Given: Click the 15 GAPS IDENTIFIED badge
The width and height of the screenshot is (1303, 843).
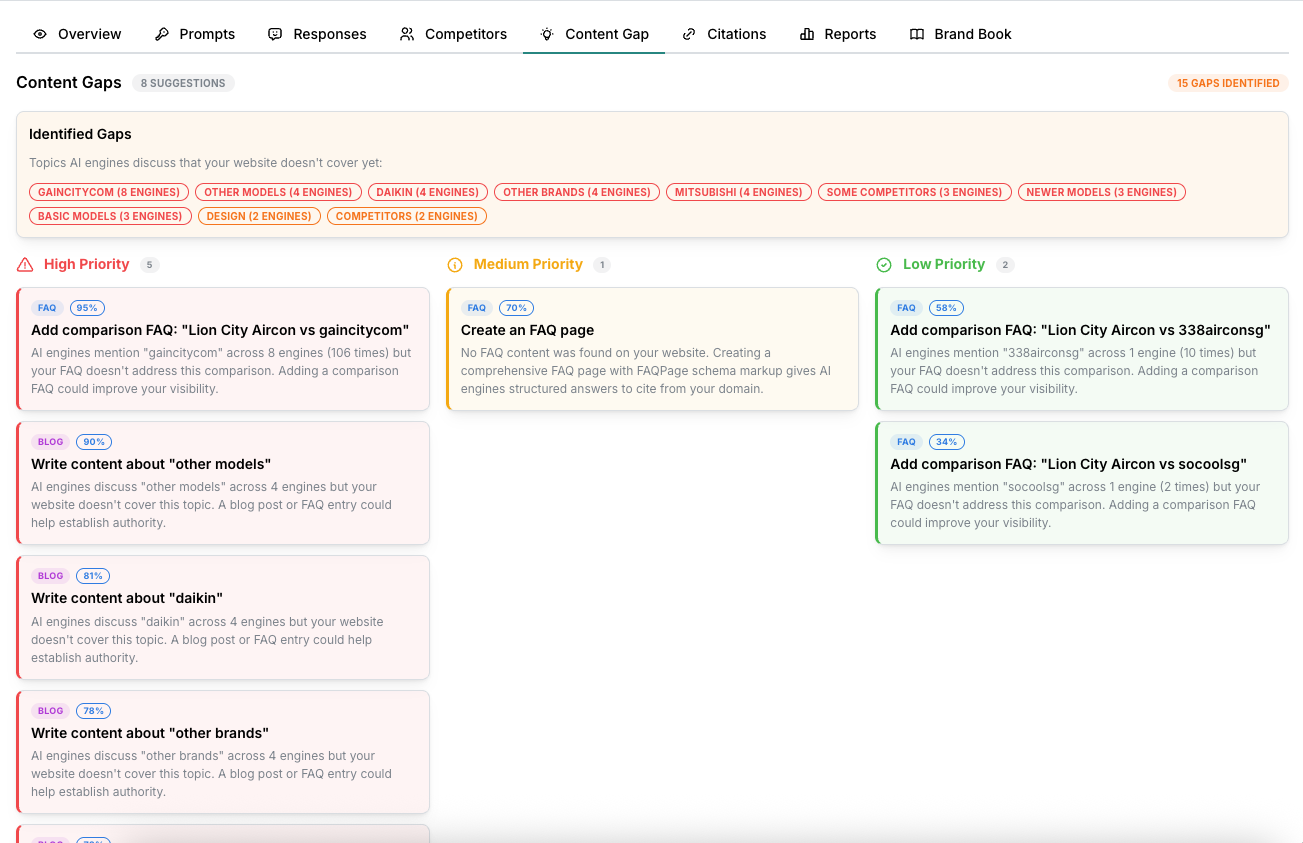Looking at the screenshot, I should pyautogui.click(x=1227, y=83).
